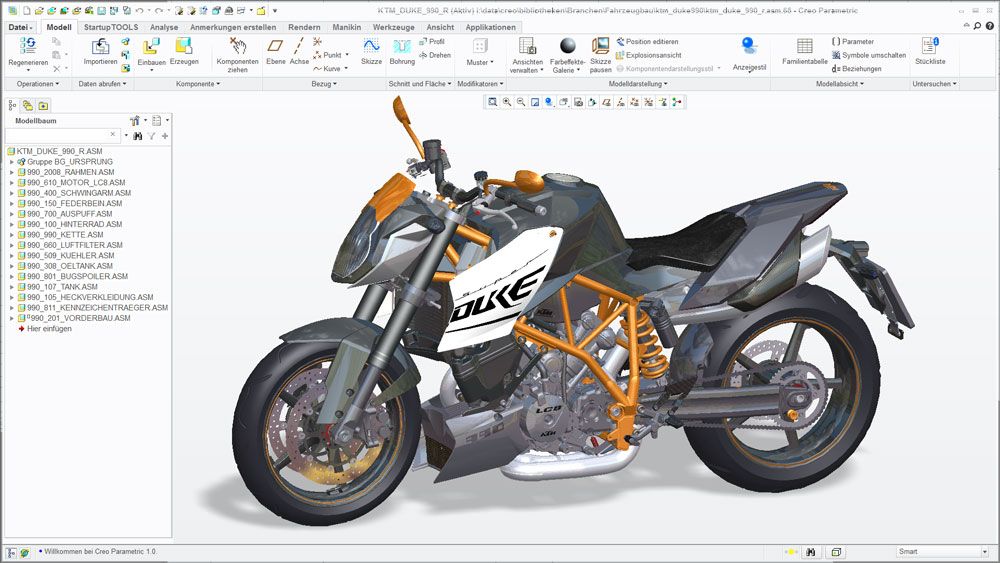This screenshot has height=563, width=1000.
Task: Toggle Skizze pausieren in the ribbon
Action: pyautogui.click(x=600, y=46)
